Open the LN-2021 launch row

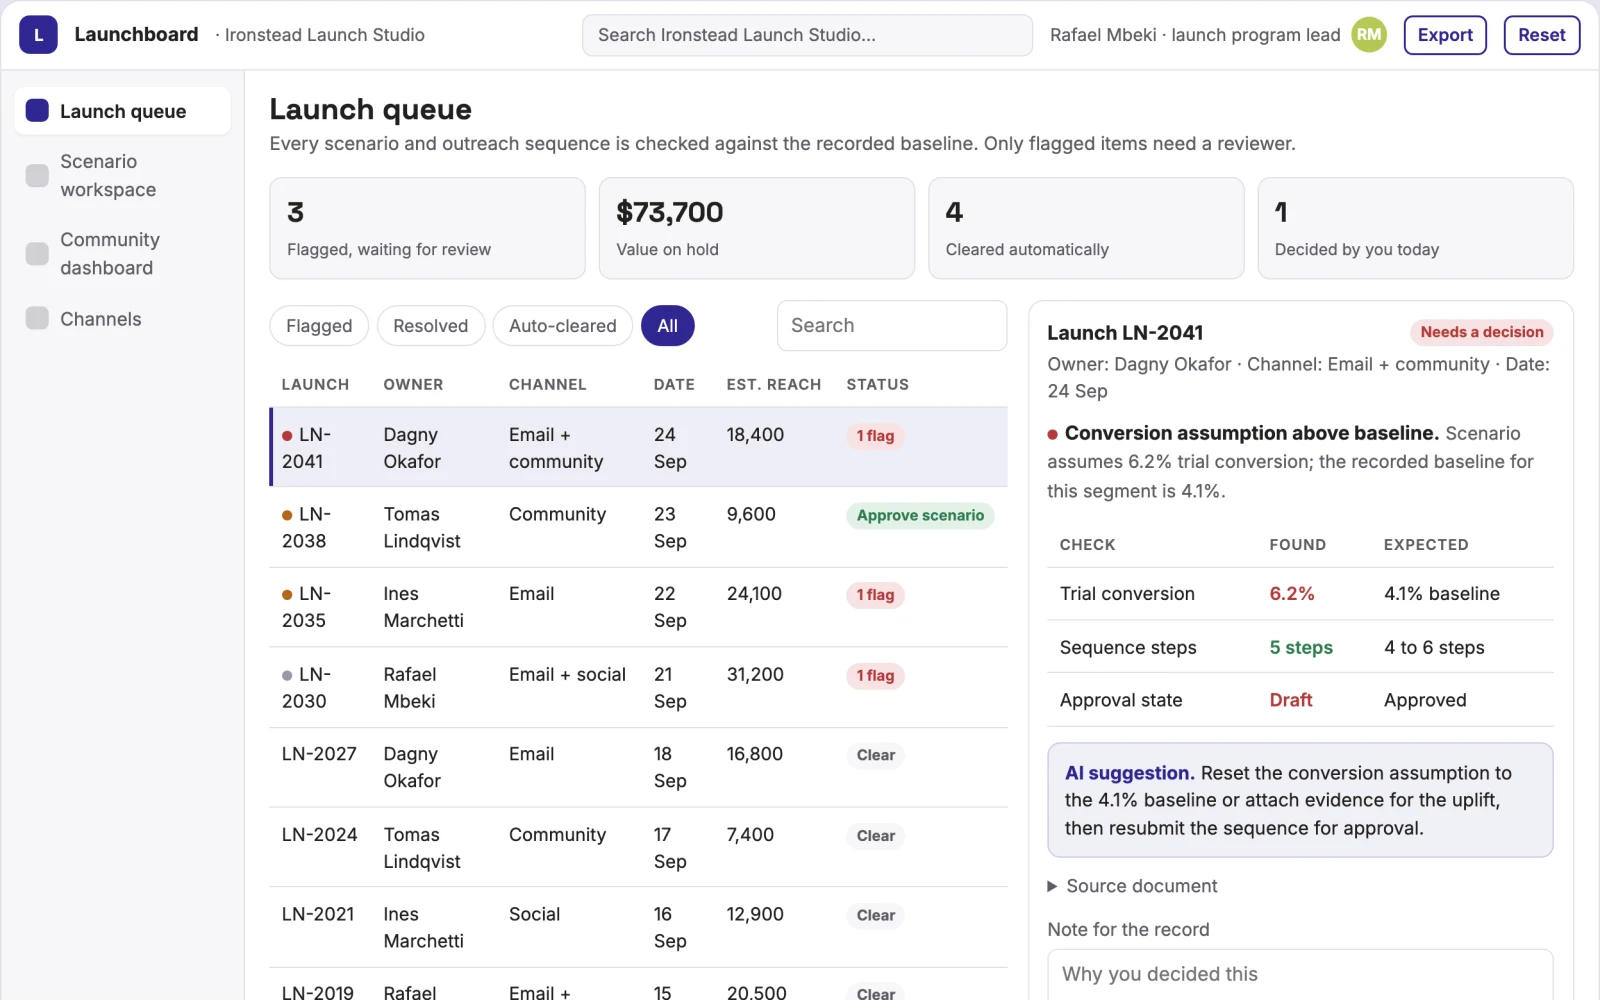(x=639, y=927)
